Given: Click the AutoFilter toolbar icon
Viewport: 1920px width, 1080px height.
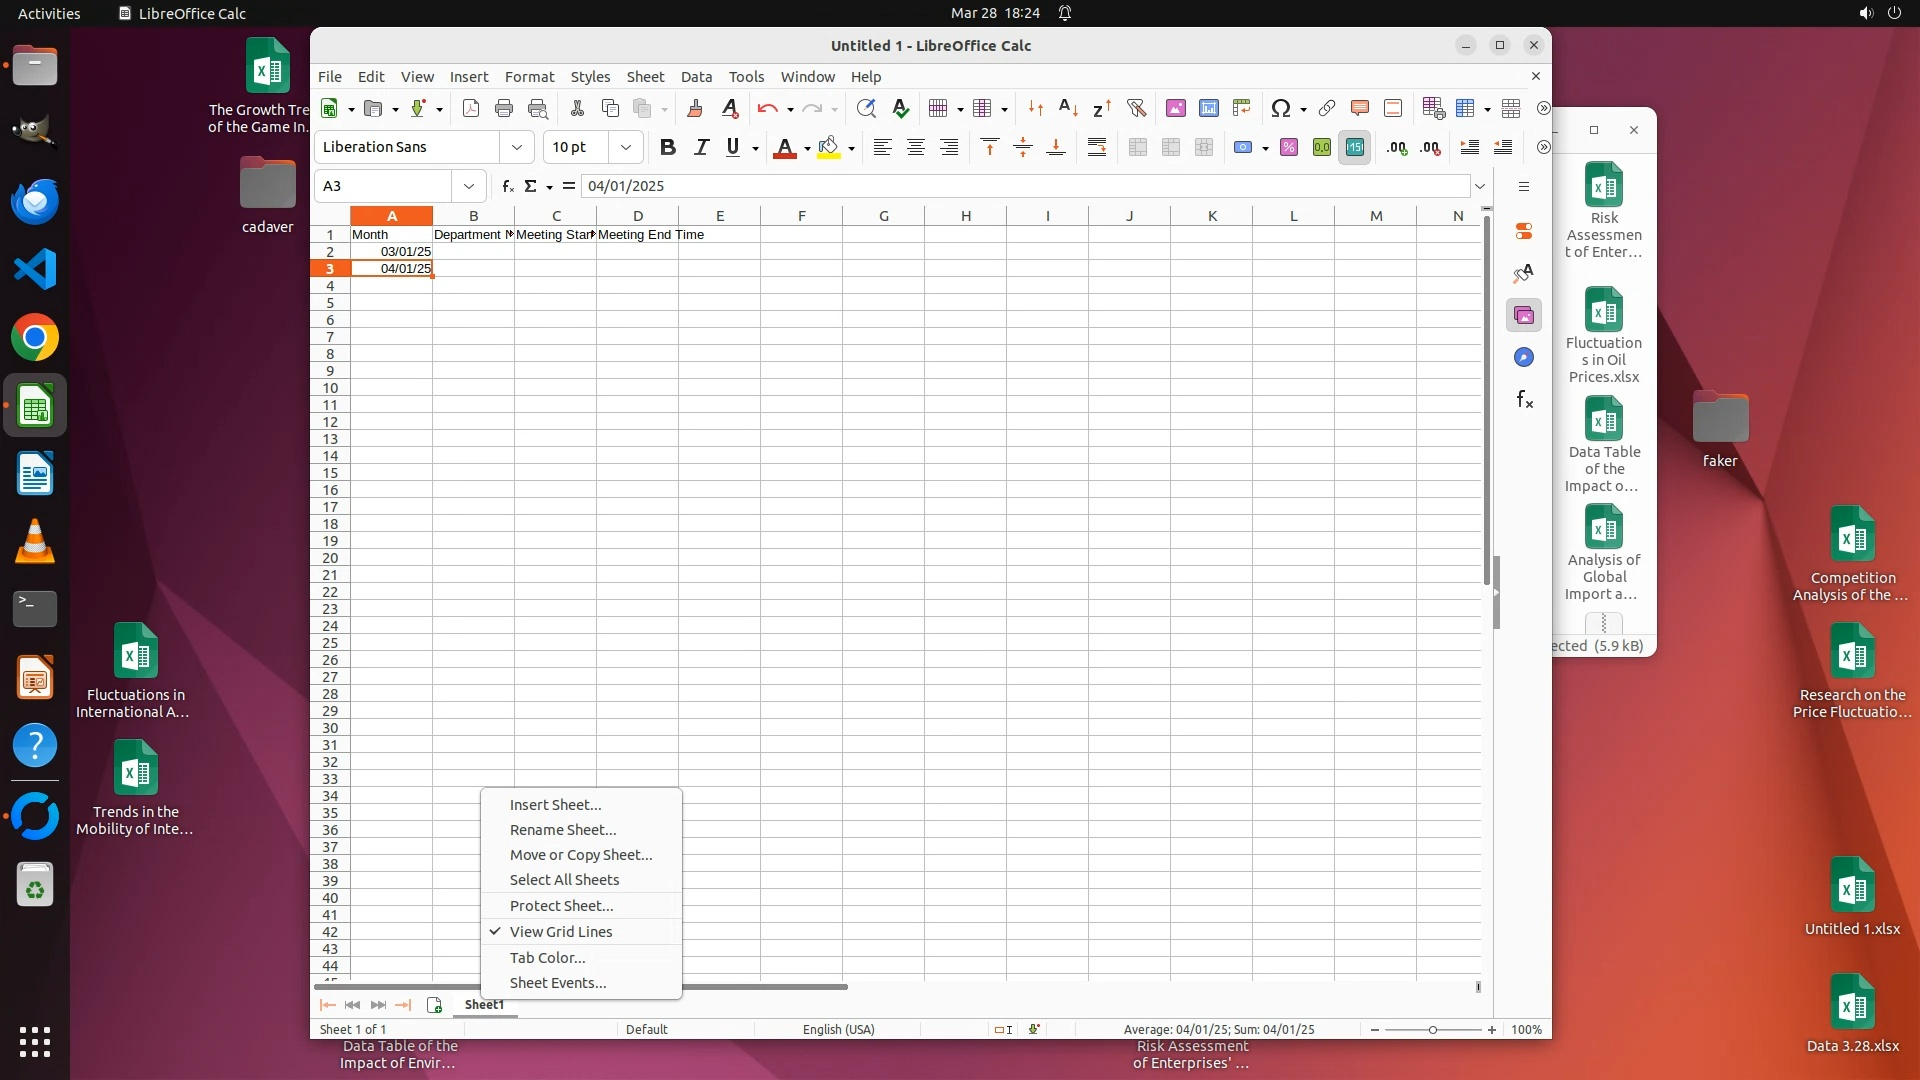Looking at the screenshot, I should tap(1136, 108).
